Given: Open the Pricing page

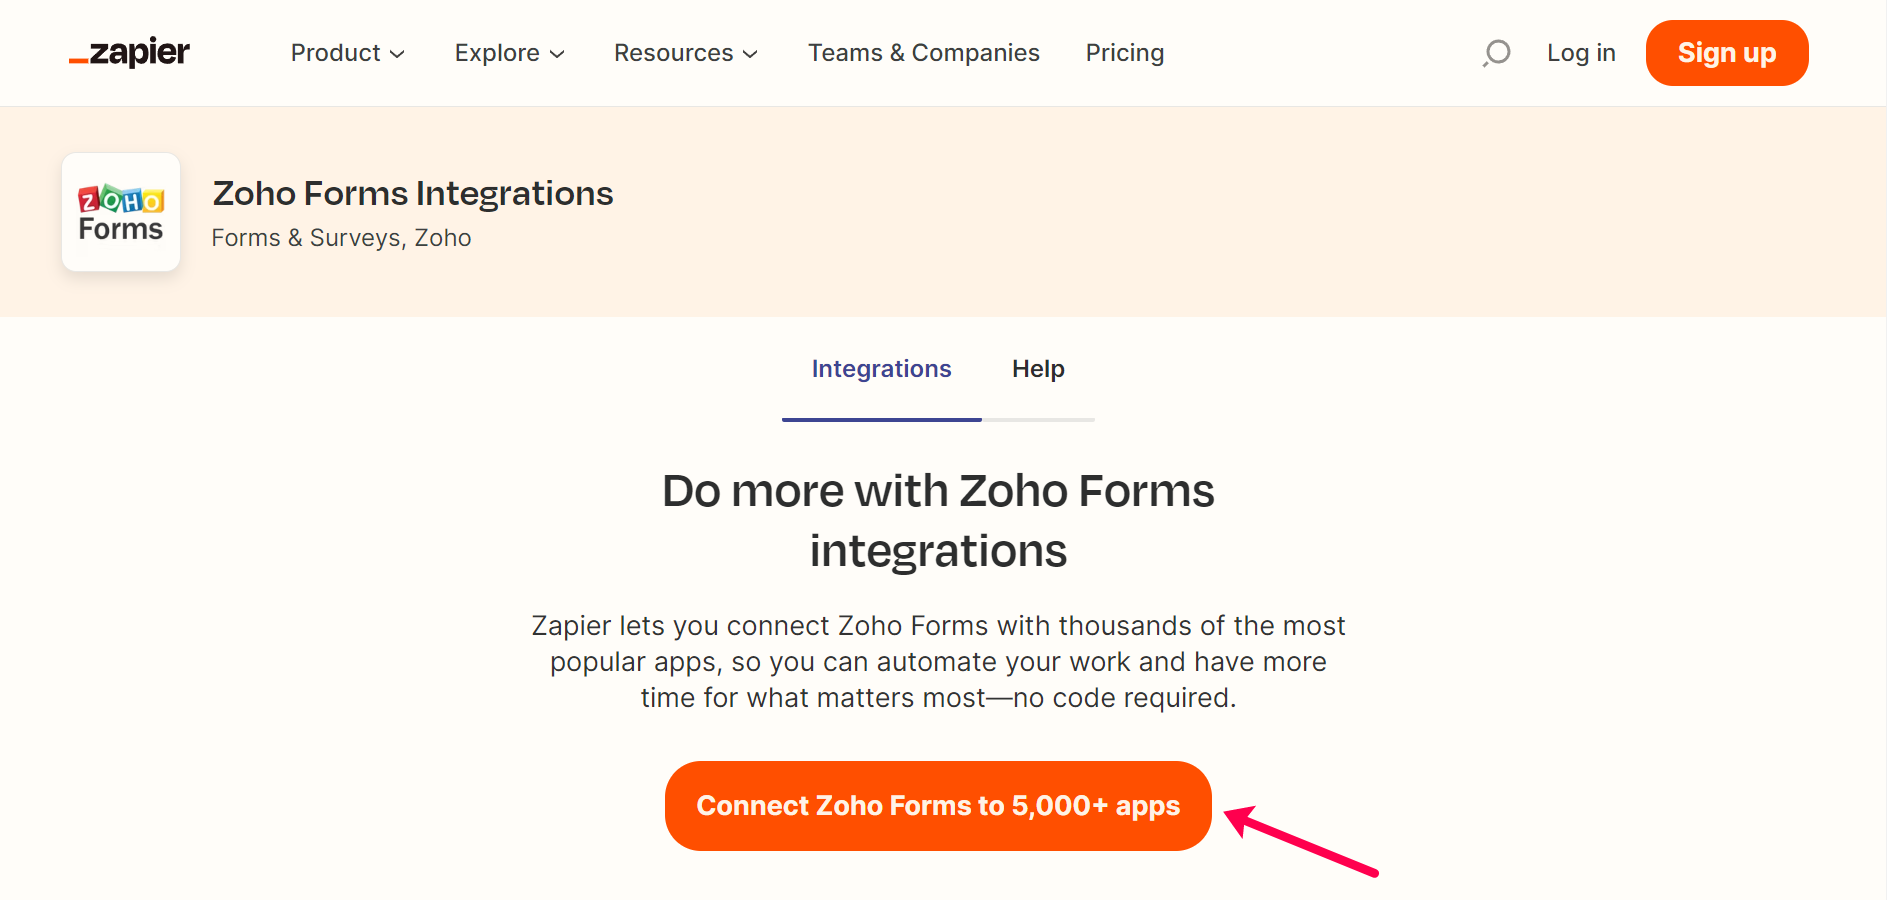Looking at the screenshot, I should (1124, 53).
